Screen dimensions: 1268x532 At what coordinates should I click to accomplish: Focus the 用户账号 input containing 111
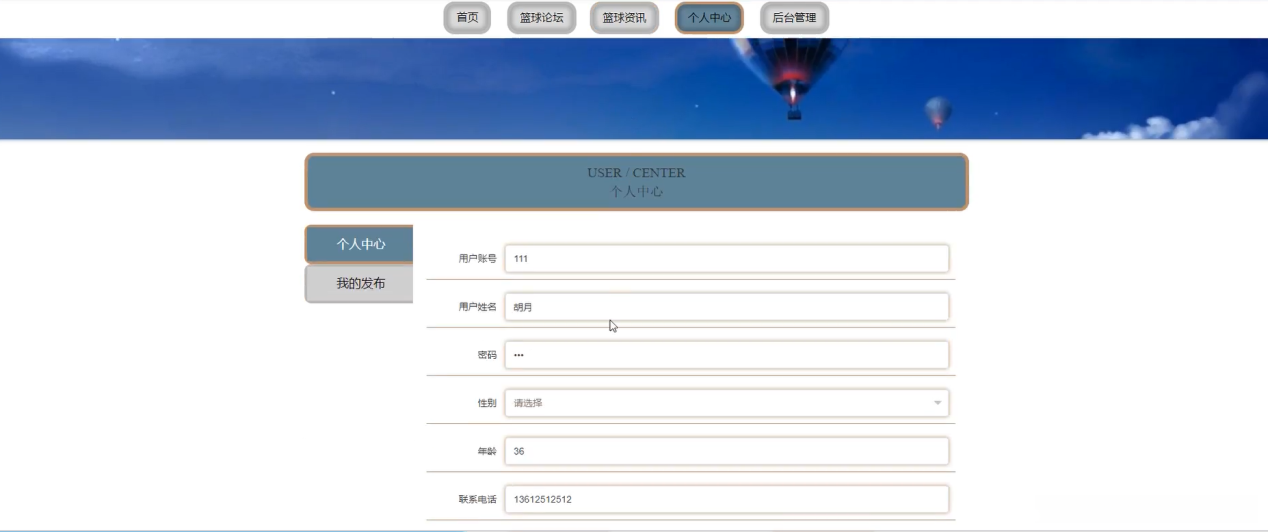click(727, 258)
